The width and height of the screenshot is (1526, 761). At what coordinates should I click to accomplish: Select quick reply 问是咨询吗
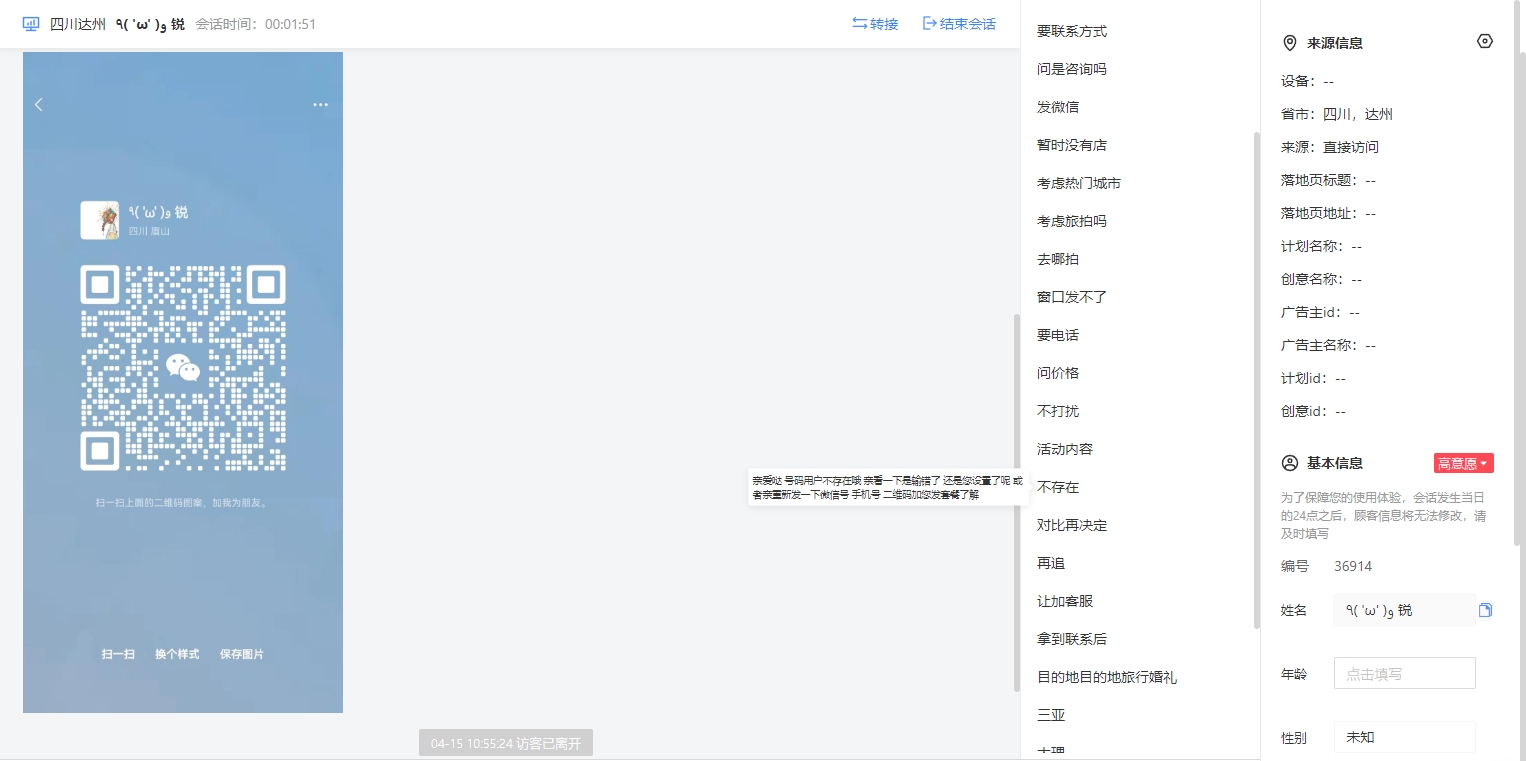(x=1072, y=69)
